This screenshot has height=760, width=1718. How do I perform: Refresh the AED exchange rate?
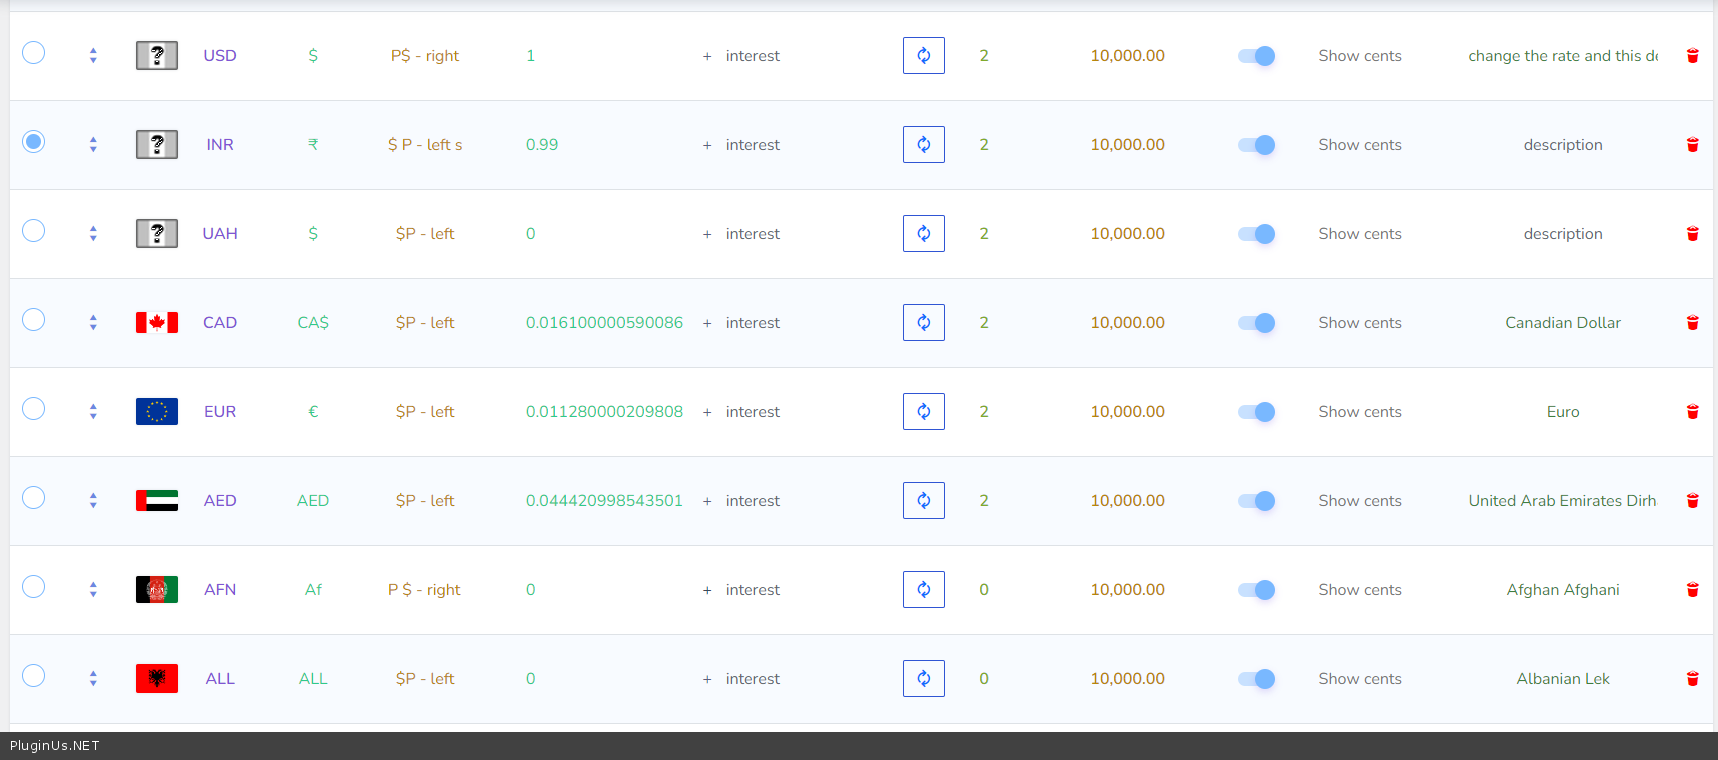(924, 501)
